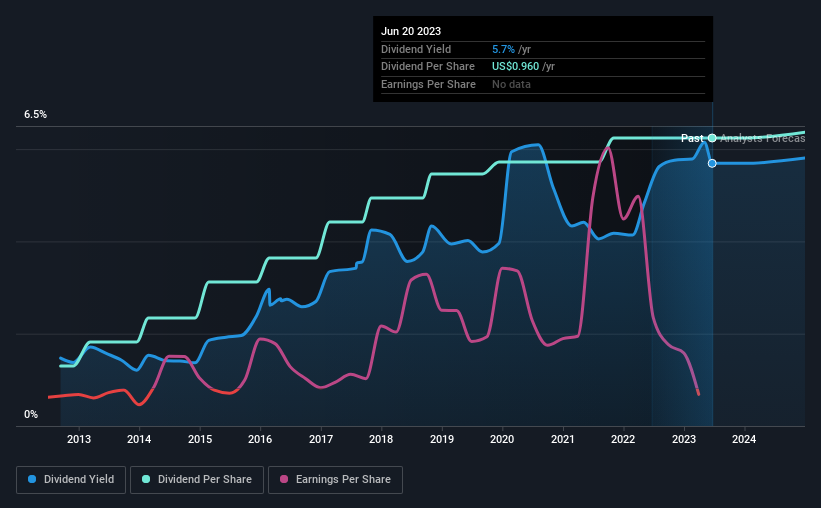Click the 'Analysts Forecast' label
The width and height of the screenshot is (821, 508).
[x=762, y=138]
